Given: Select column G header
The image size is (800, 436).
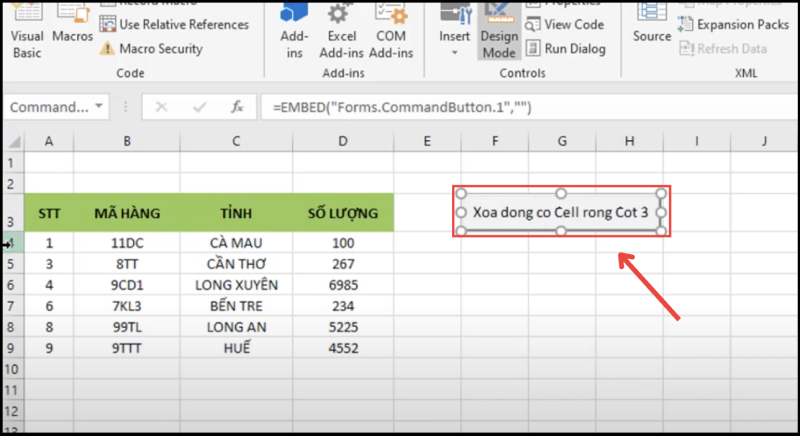Looking at the screenshot, I should click(562, 141).
